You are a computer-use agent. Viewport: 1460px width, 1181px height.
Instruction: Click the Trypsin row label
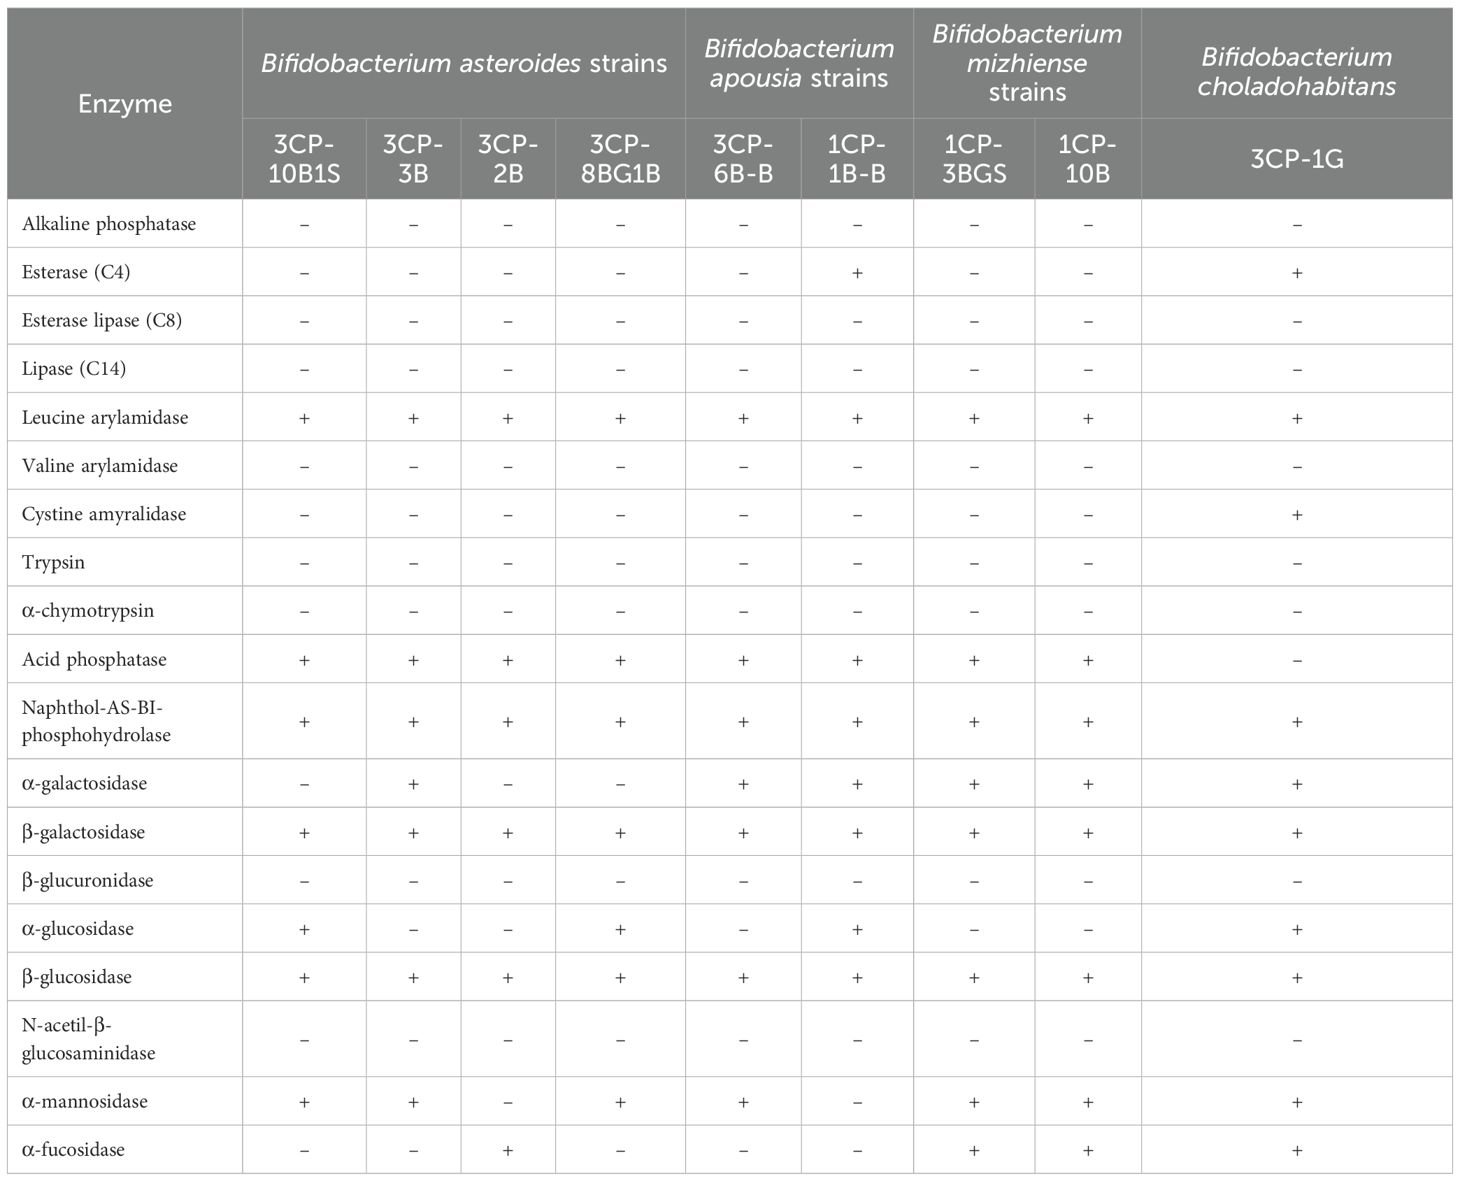click(53, 562)
